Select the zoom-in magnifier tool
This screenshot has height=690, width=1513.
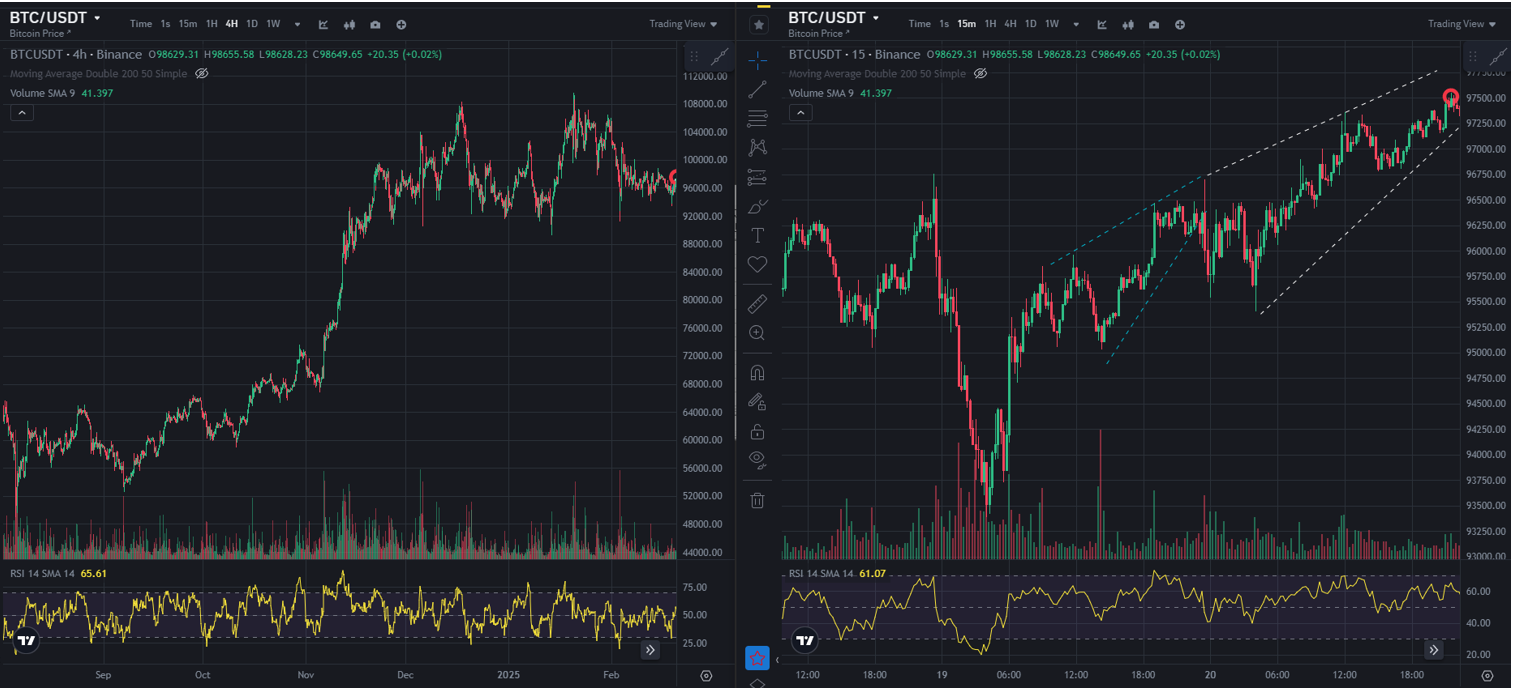click(757, 332)
